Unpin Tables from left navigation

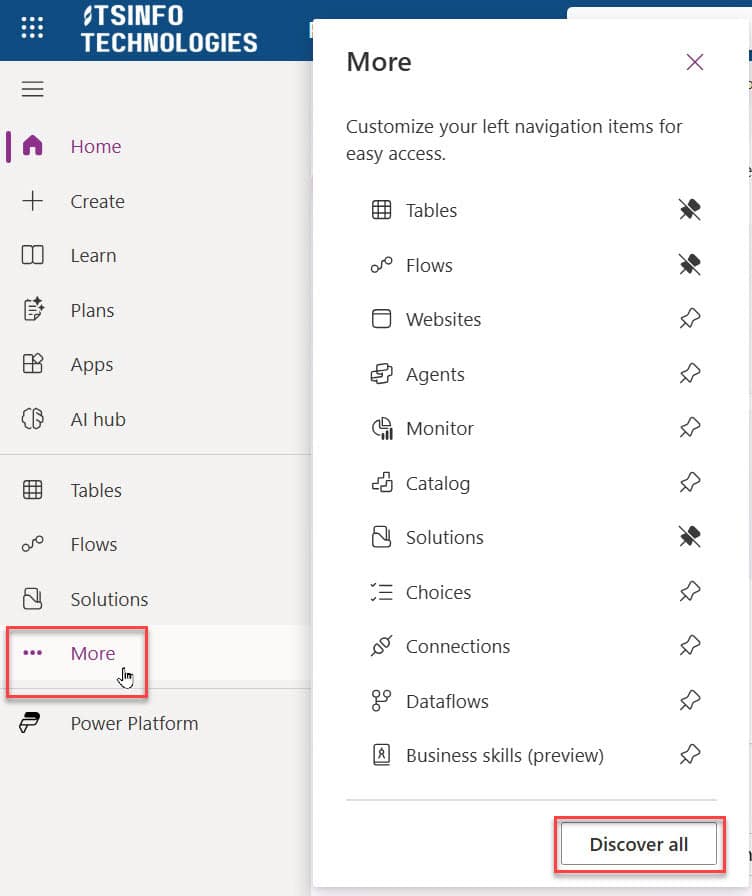690,210
